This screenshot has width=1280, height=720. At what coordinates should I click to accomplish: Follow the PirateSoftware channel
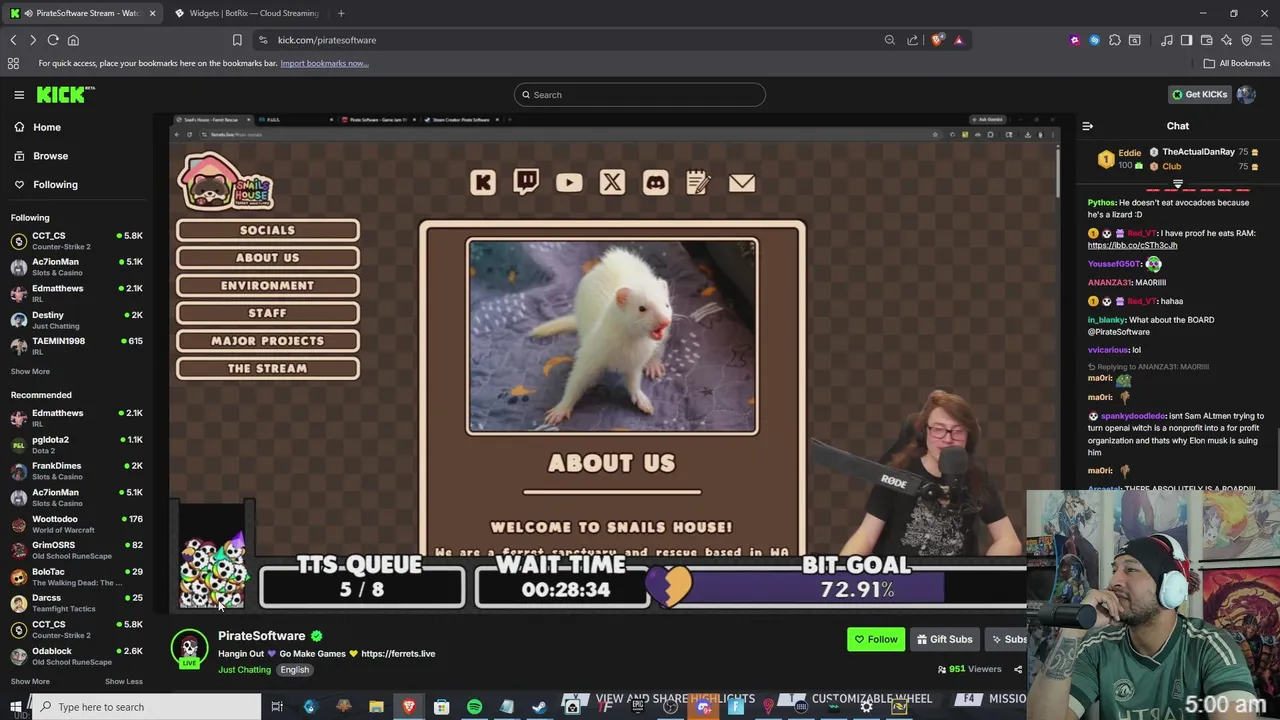876,639
